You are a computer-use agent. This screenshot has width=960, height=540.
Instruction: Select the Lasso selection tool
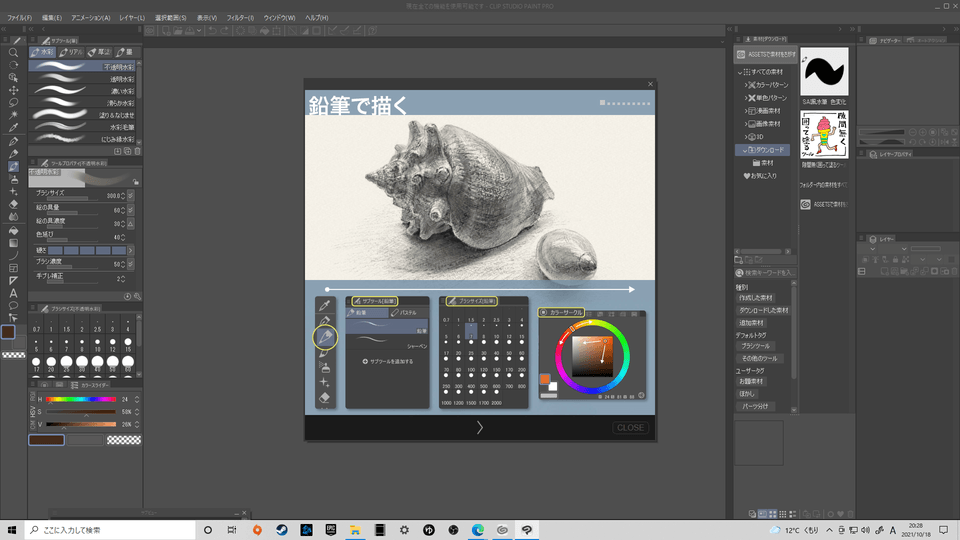point(13,102)
